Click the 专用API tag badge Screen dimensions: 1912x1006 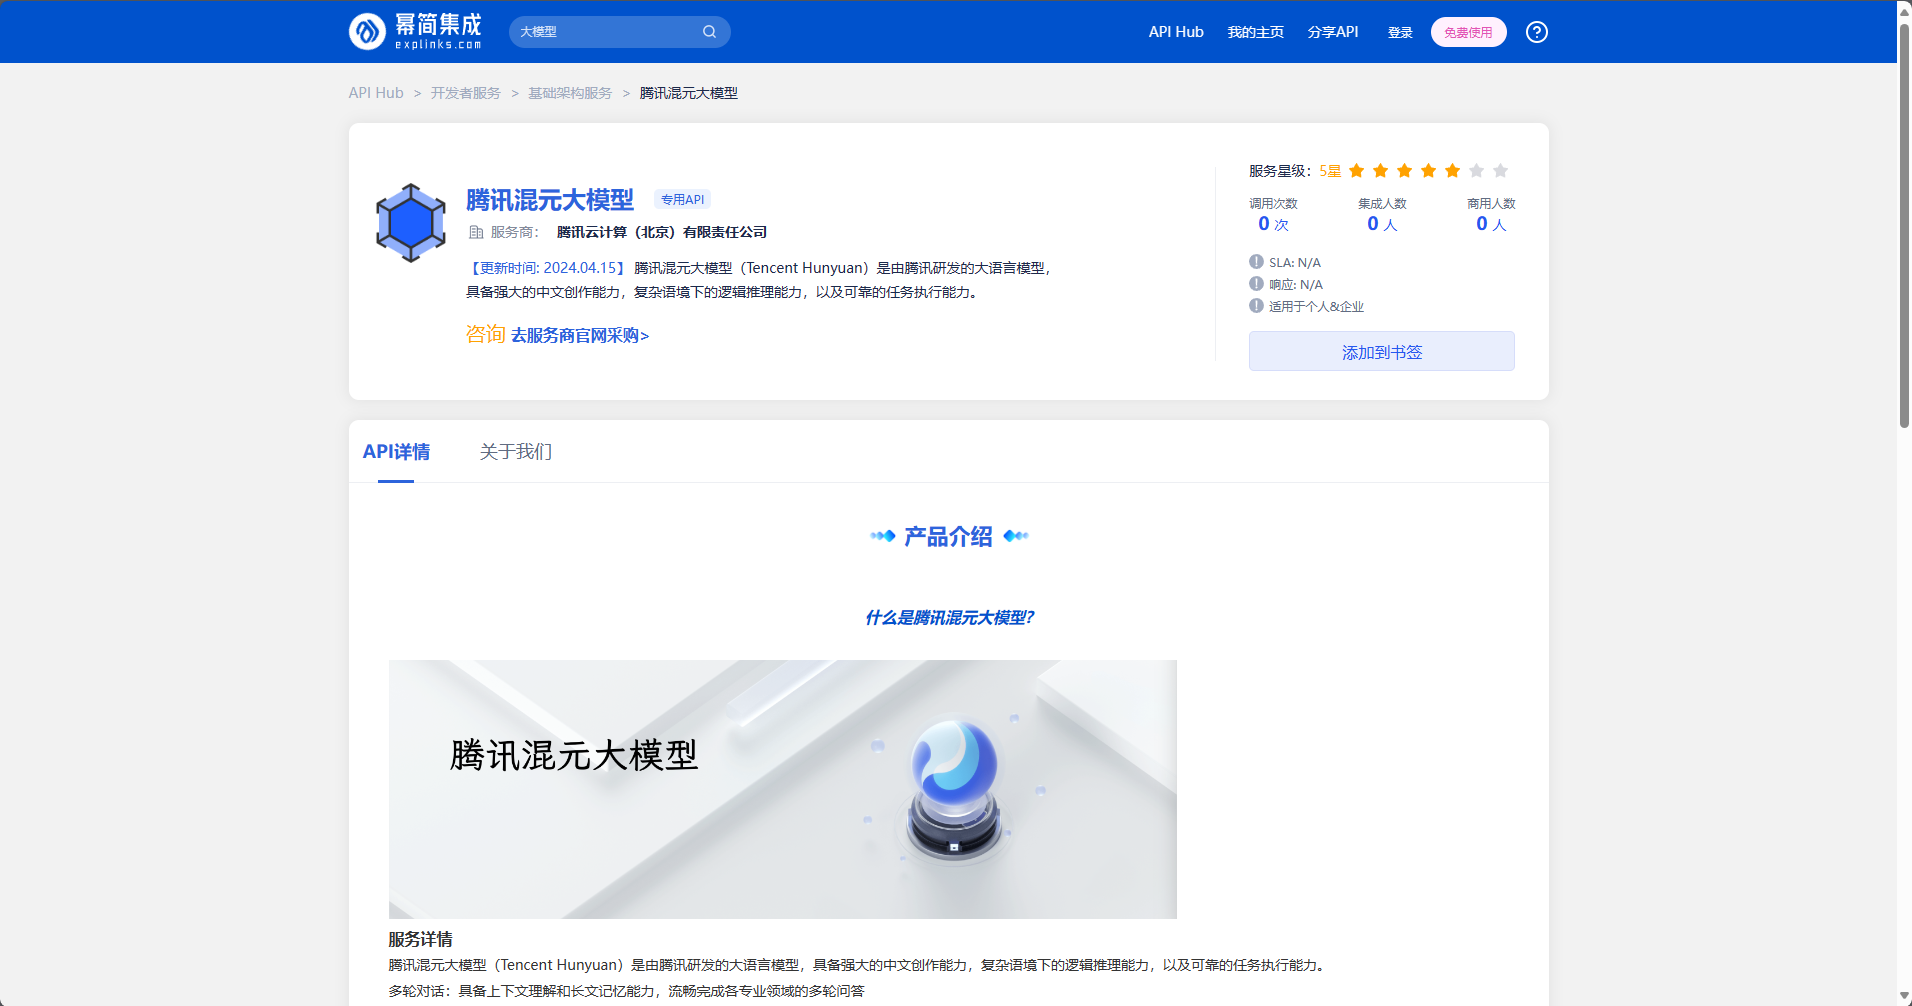click(x=683, y=200)
